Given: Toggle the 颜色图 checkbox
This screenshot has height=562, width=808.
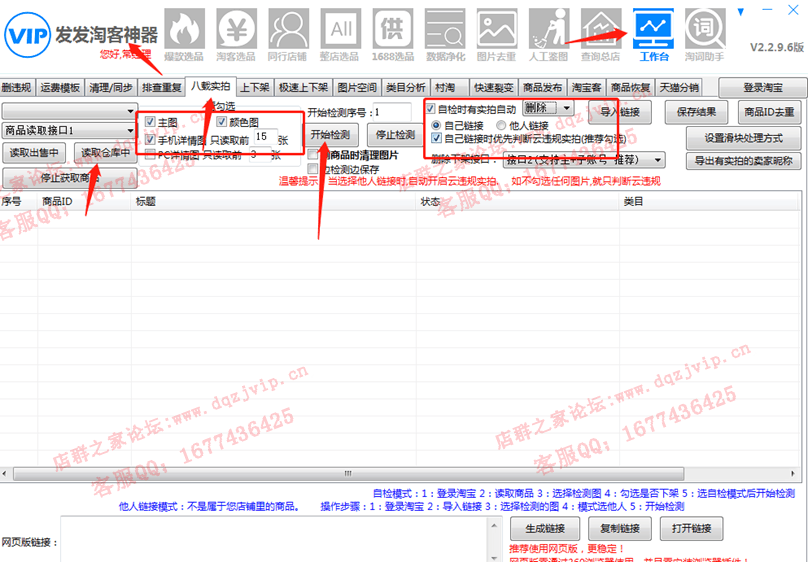Looking at the screenshot, I should (222, 122).
